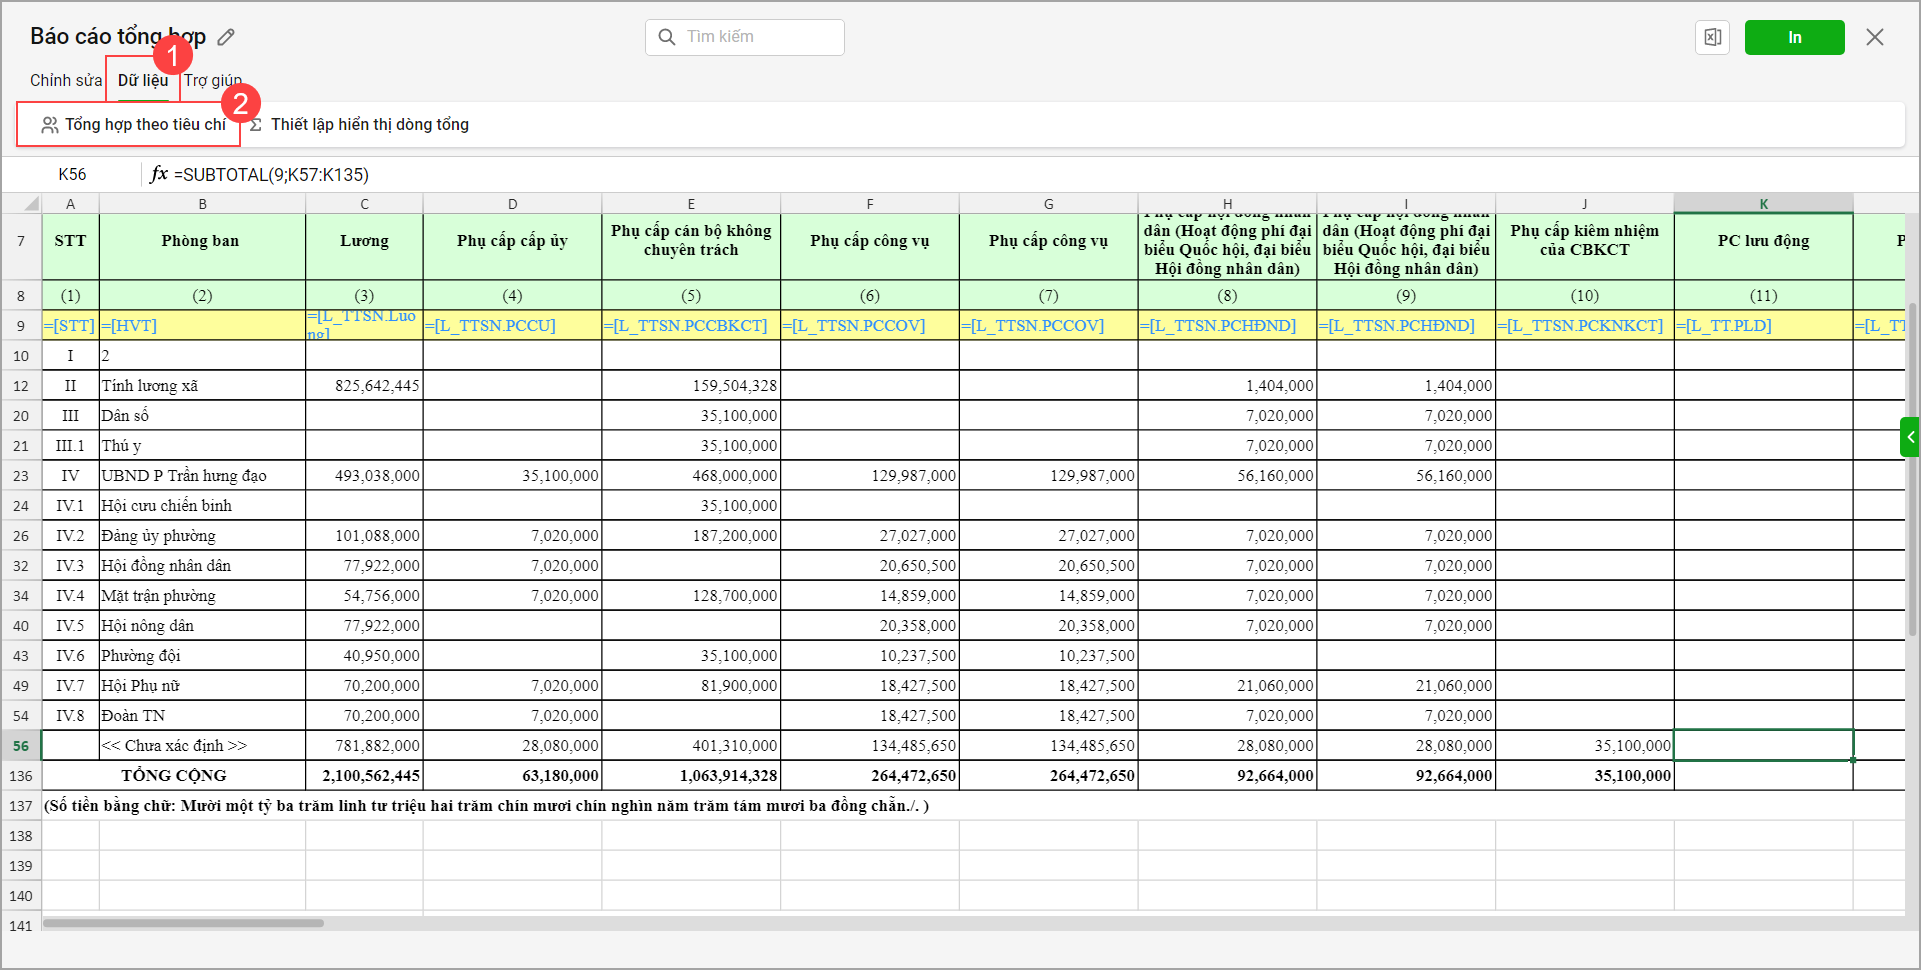Image resolution: width=1921 pixels, height=970 pixels.
Task: Click the Excel export icon
Action: coord(1712,37)
